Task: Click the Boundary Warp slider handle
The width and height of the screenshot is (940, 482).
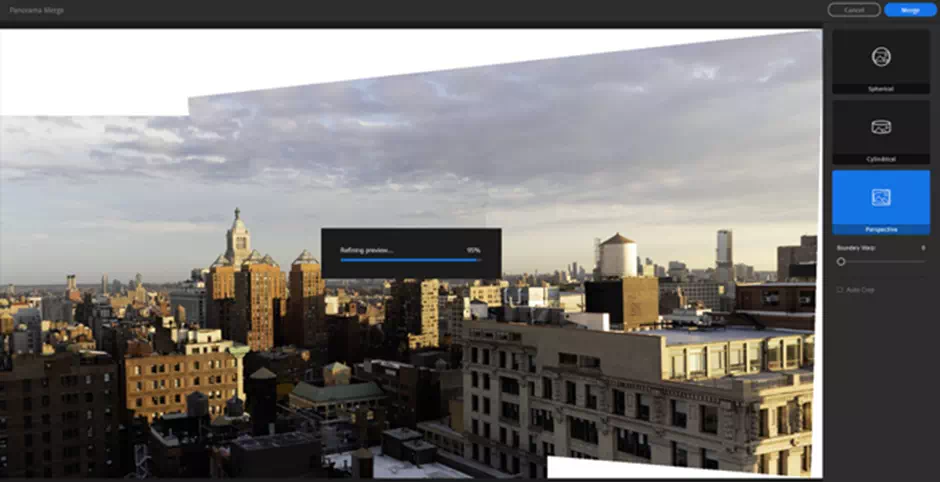Action: click(841, 261)
